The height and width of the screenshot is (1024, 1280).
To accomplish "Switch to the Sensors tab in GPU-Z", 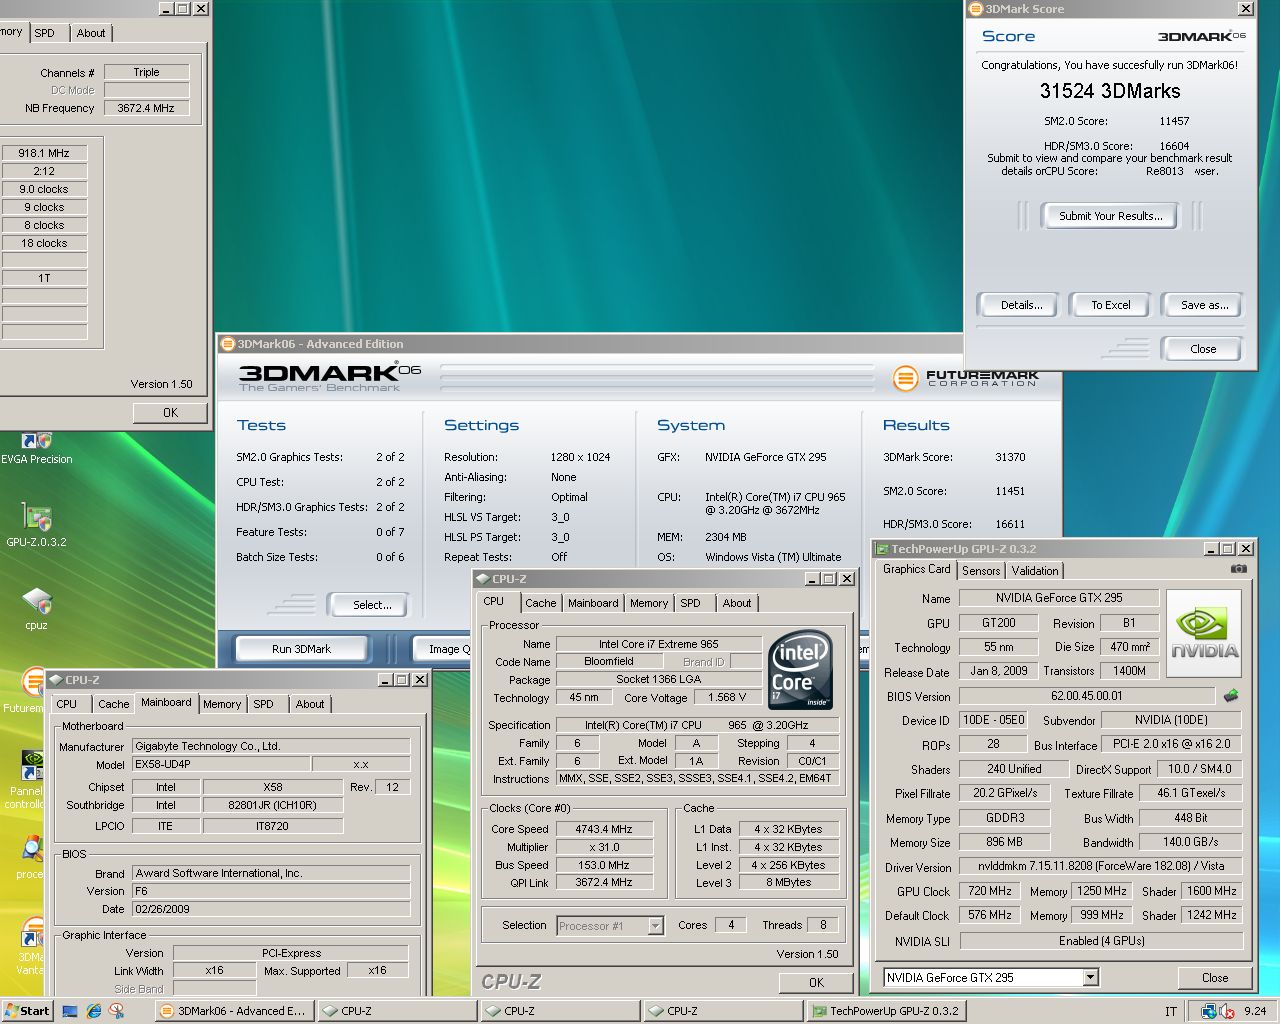I will click(x=980, y=570).
